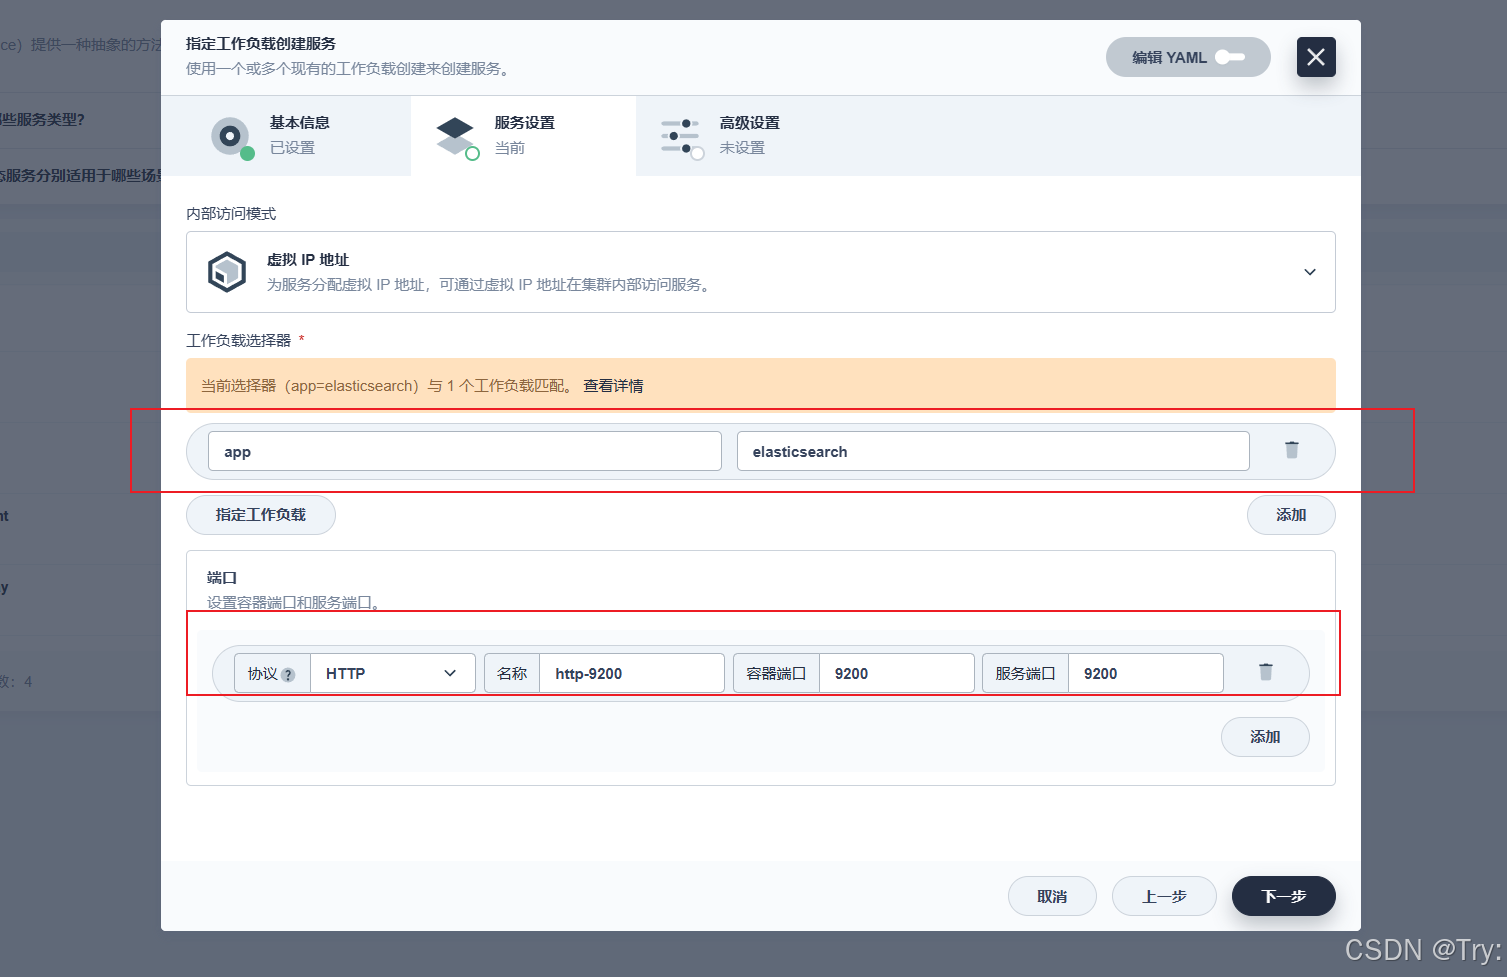Image resolution: width=1507 pixels, height=977 pixels.
Task: Go to the 高级设置 step tab
Action: (748, 136)
